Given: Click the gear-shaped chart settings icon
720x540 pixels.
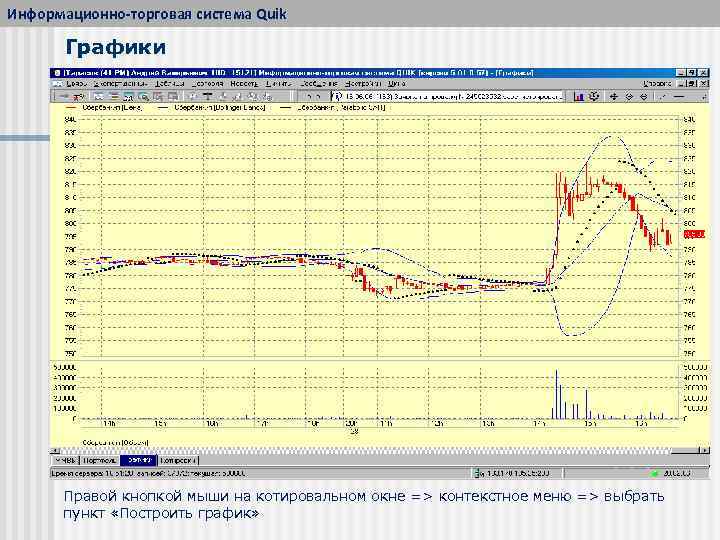Looking at the screenshot, I should point(594,96).
